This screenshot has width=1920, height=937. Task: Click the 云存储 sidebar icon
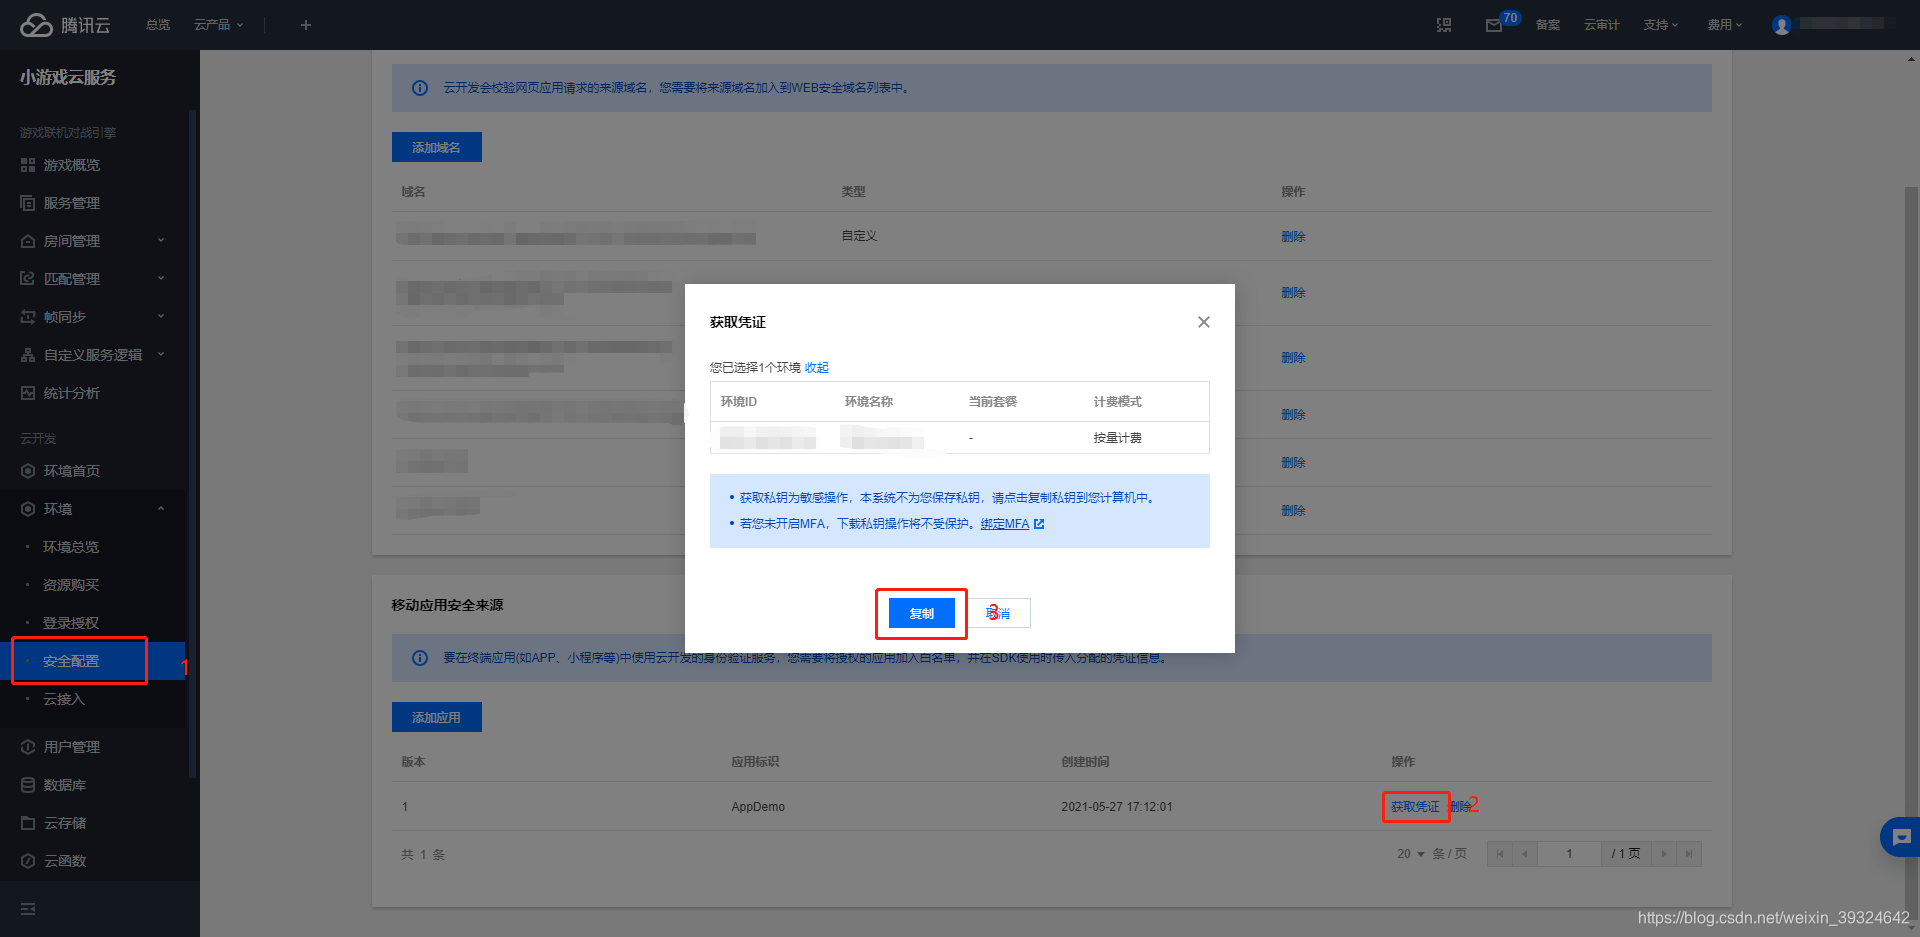pos(28,823)
